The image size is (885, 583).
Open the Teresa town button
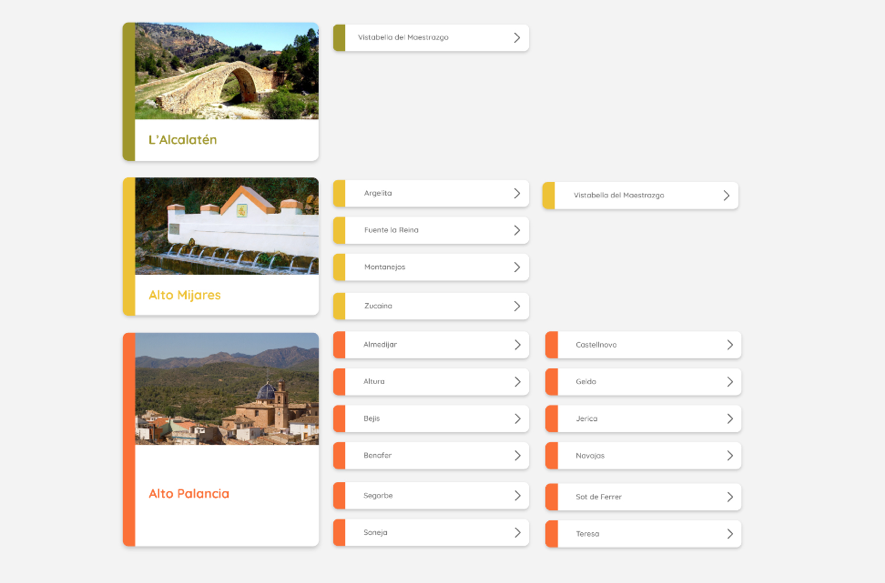coord(643,534)
